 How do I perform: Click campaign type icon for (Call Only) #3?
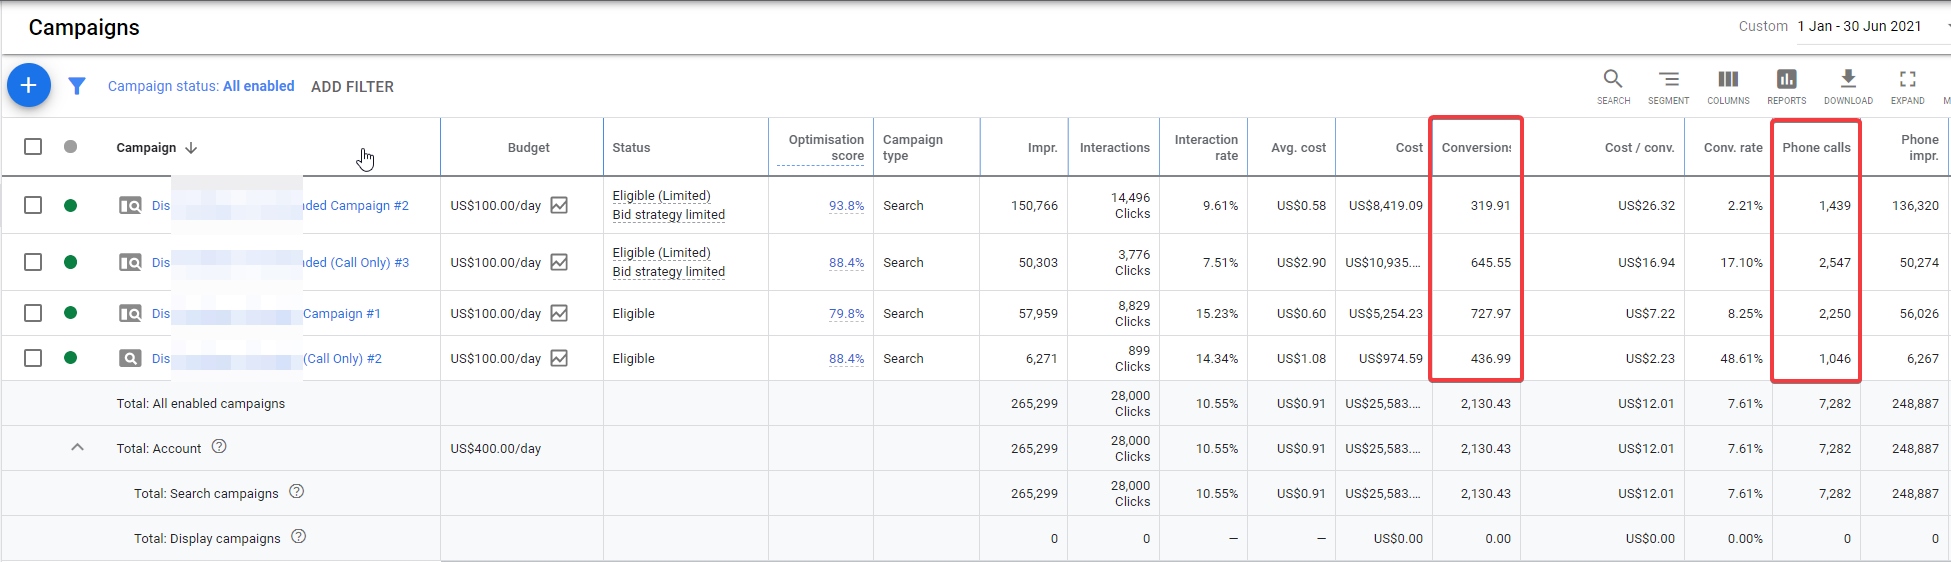tap(130, 262)
